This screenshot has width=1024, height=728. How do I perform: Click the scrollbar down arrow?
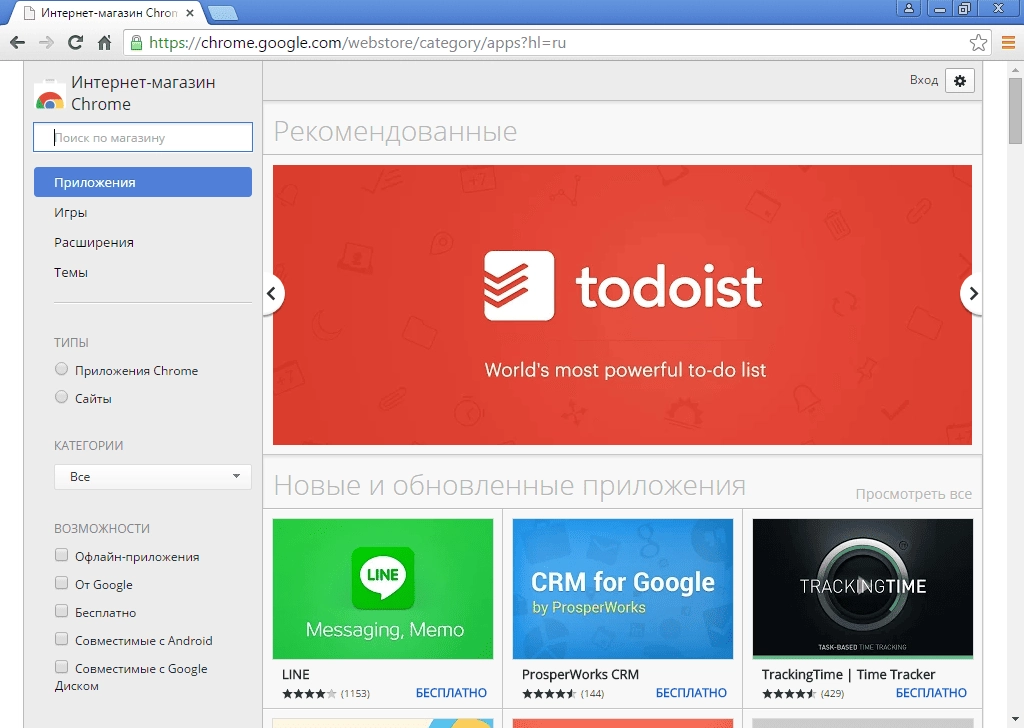pos(1015,720)
